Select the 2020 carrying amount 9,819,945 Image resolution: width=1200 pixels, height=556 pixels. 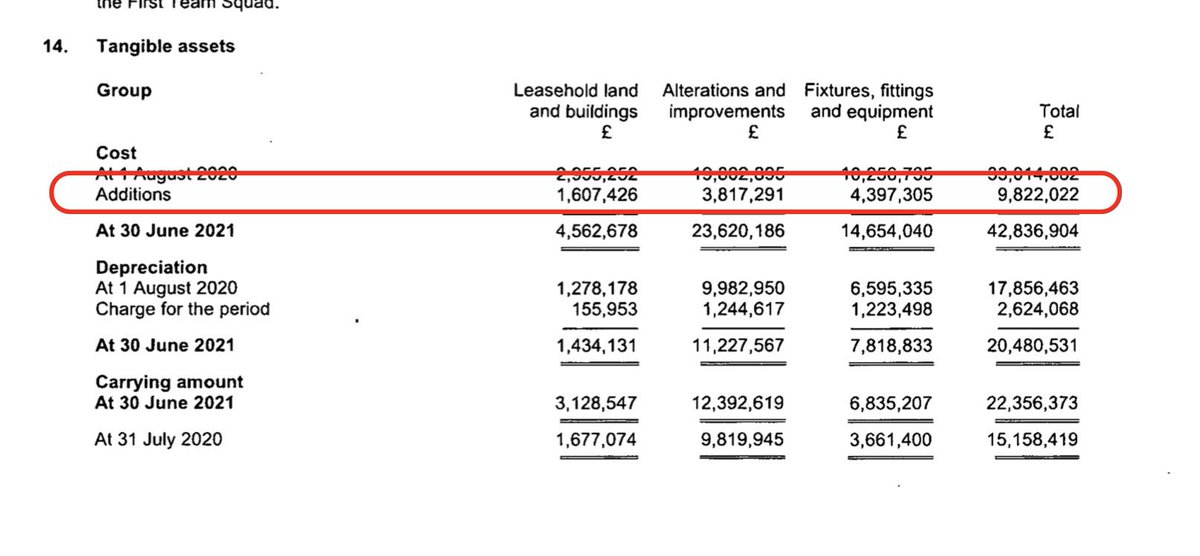click(743, 439)
